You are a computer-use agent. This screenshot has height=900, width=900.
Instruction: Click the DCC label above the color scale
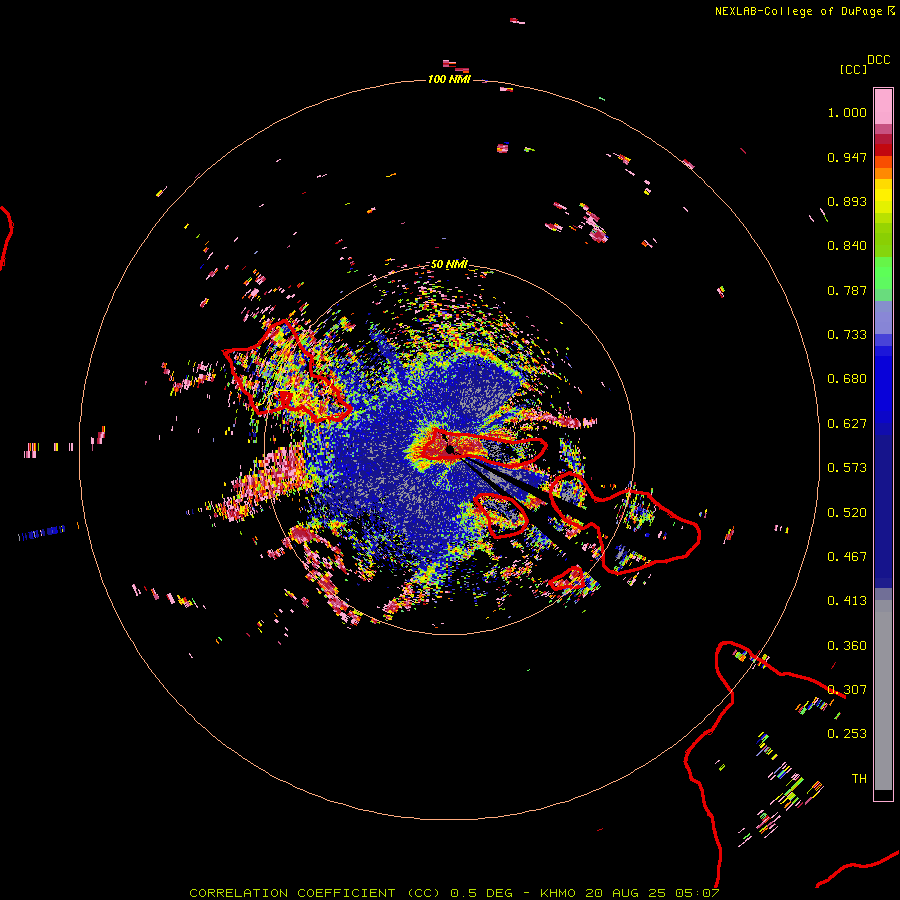click(878, 60)
